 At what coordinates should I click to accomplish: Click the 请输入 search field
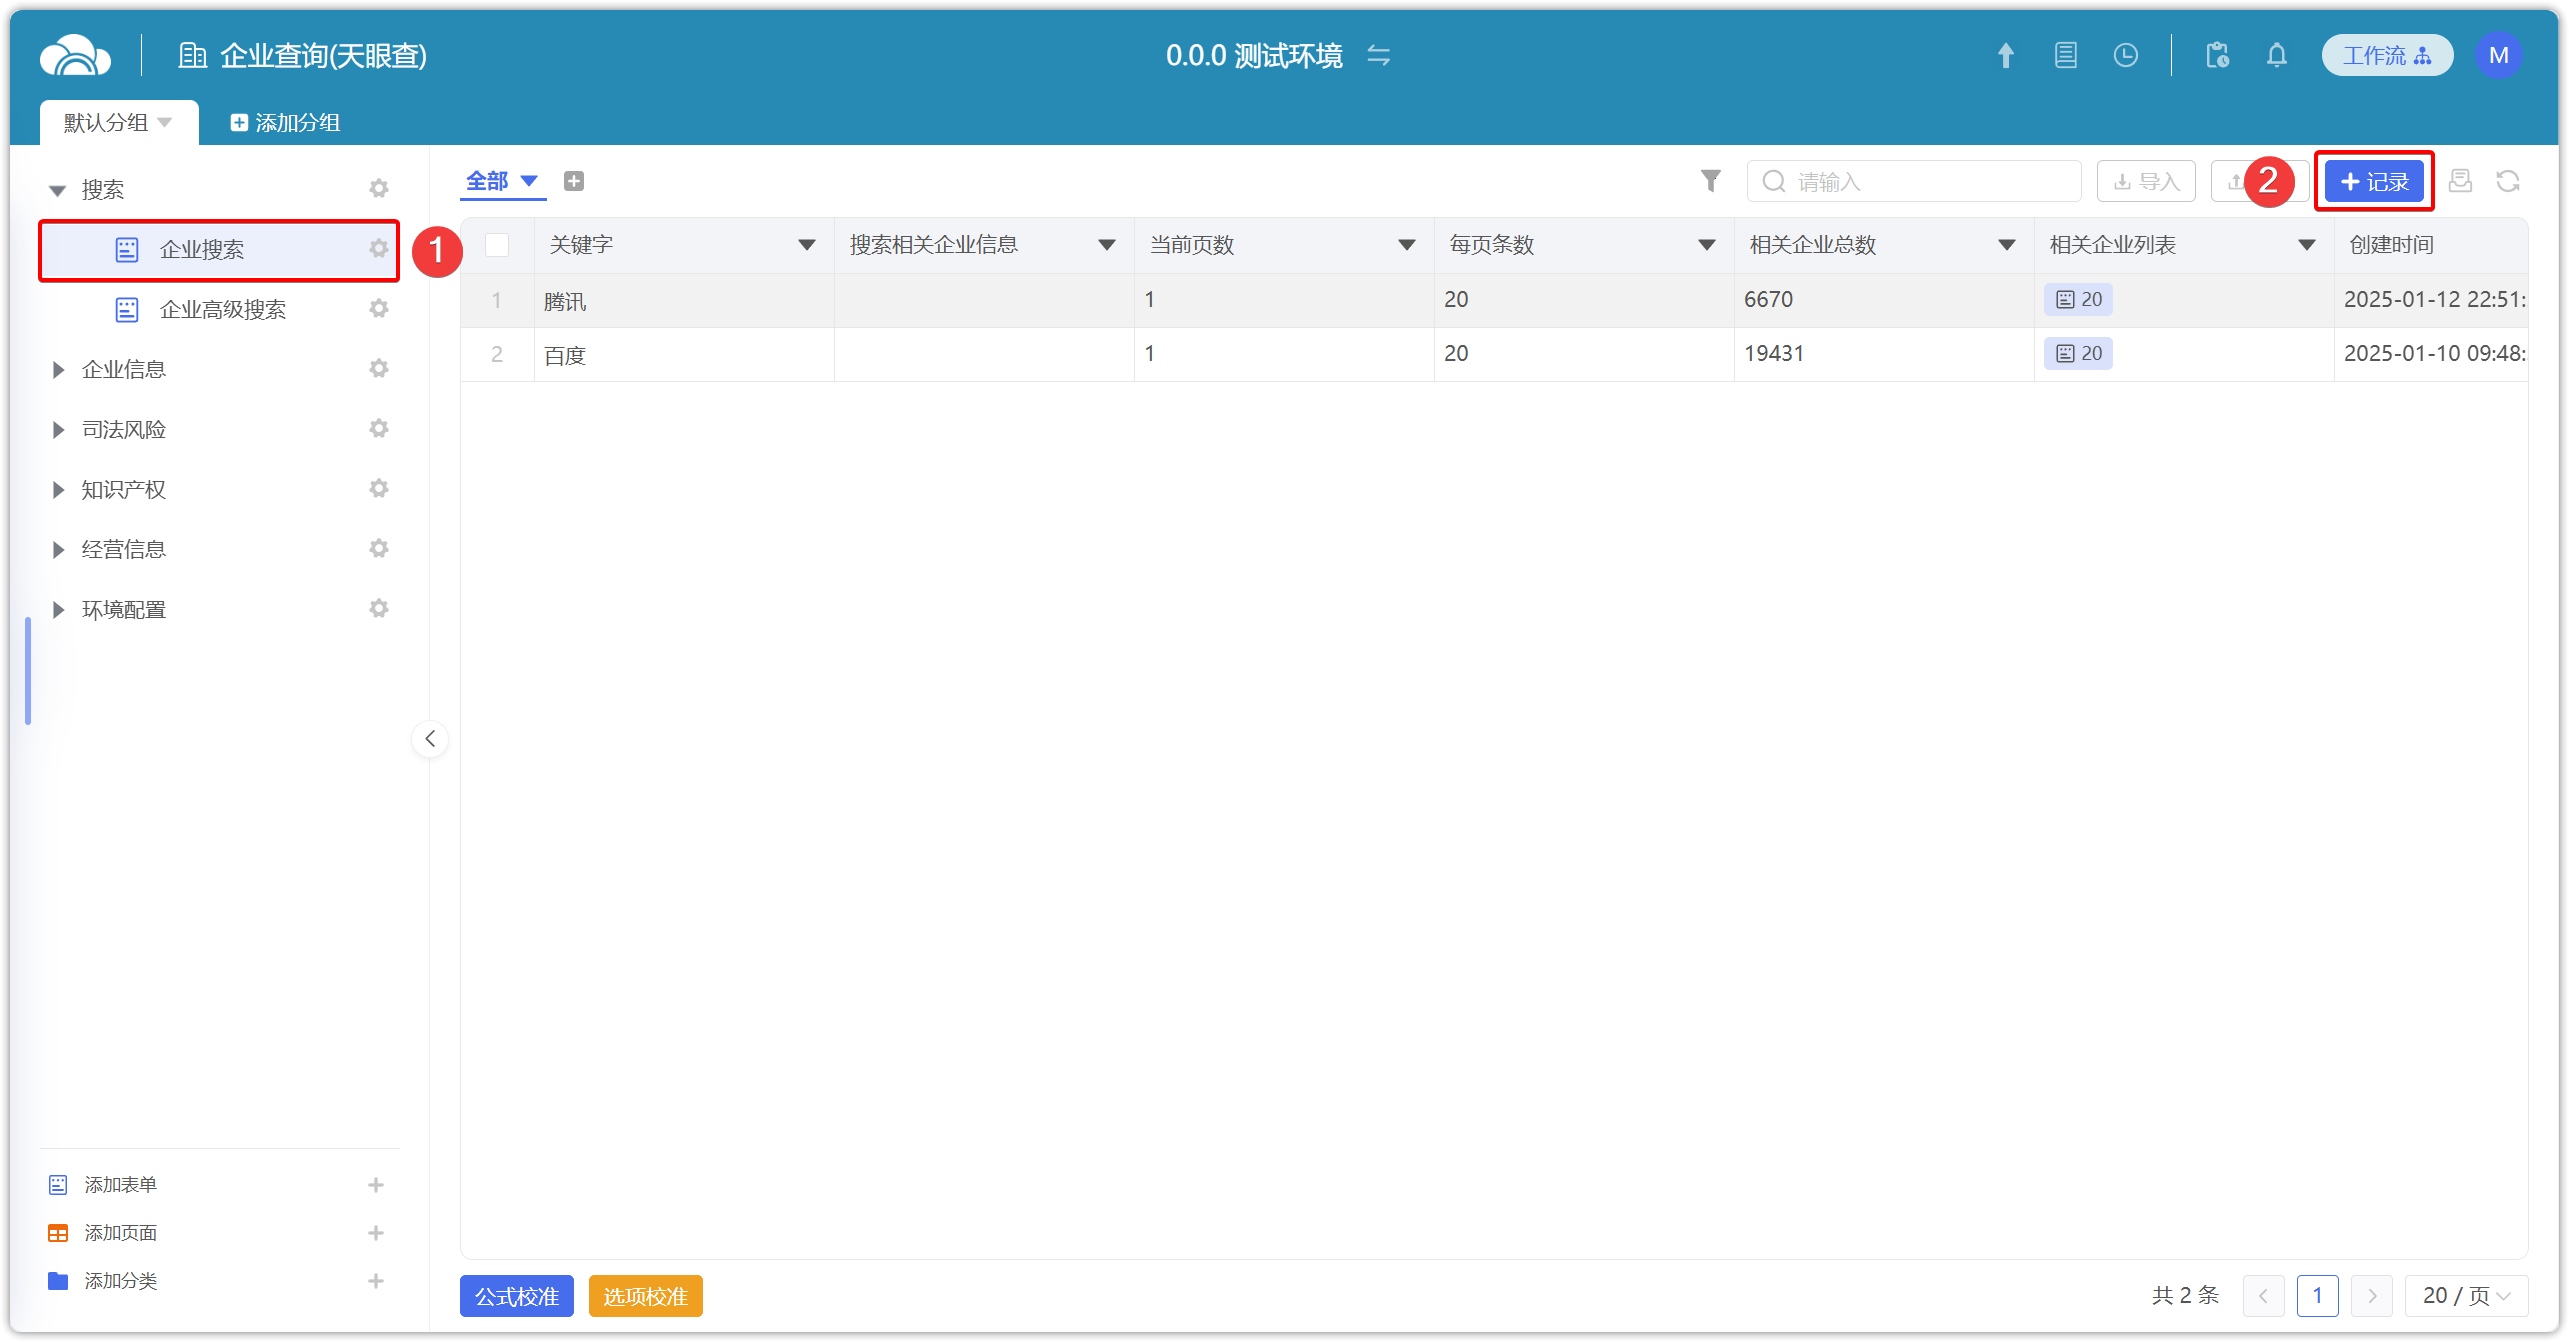[x=1913, y=182]
